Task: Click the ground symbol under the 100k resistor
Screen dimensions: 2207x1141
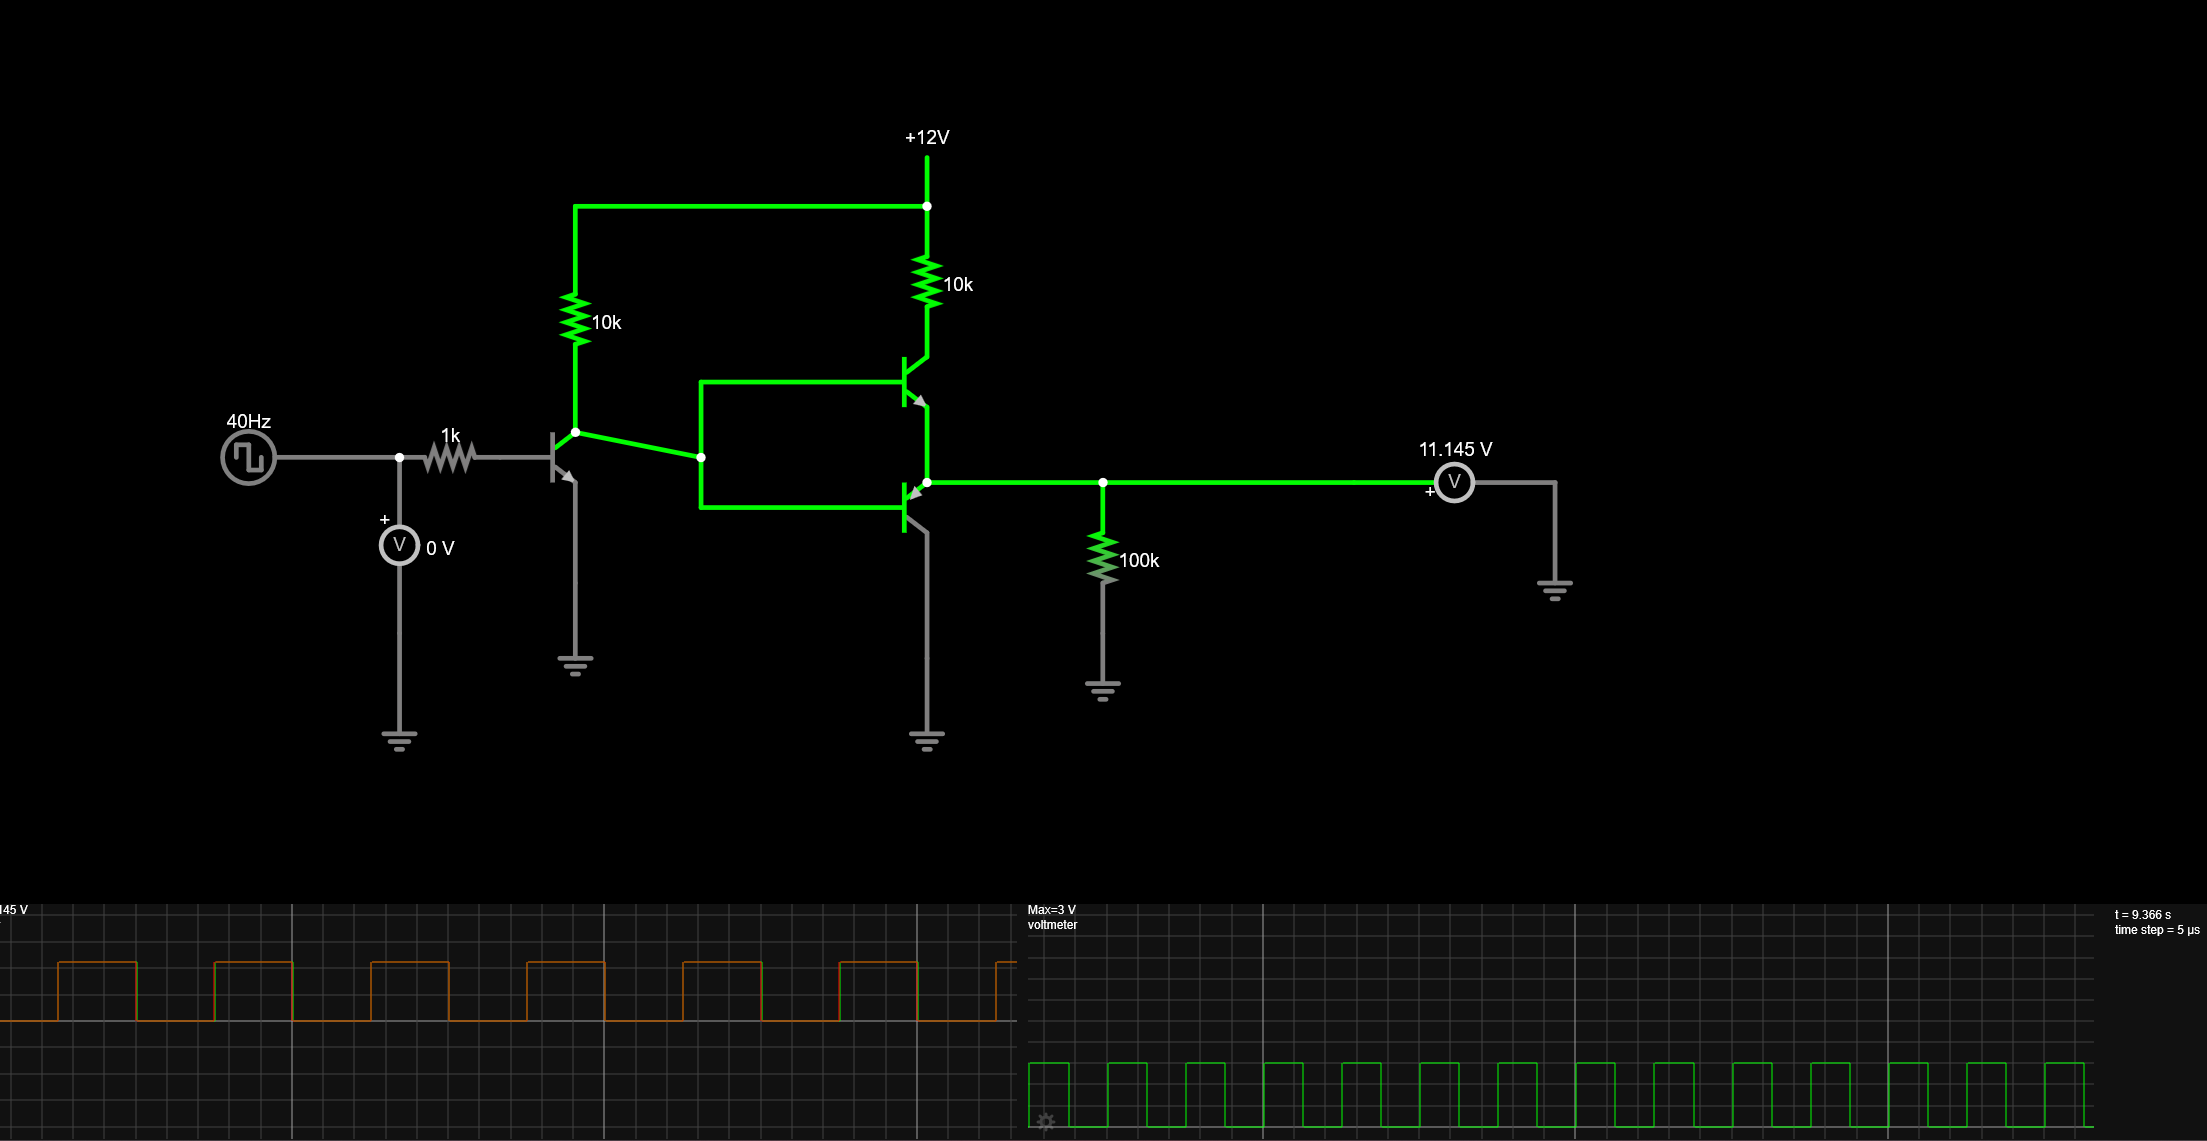Action: (1103, 690)
